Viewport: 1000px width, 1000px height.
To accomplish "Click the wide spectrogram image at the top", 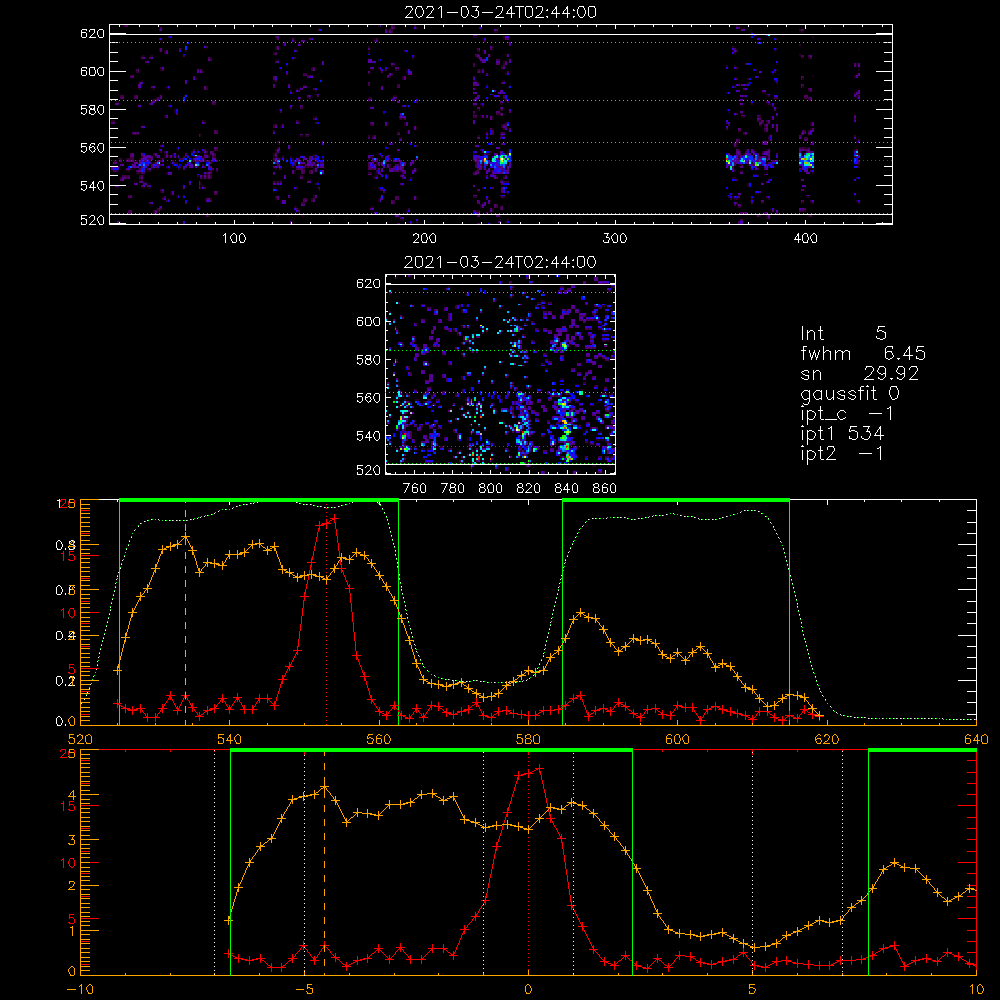I will pyautogui.click(x=501, y=124).
